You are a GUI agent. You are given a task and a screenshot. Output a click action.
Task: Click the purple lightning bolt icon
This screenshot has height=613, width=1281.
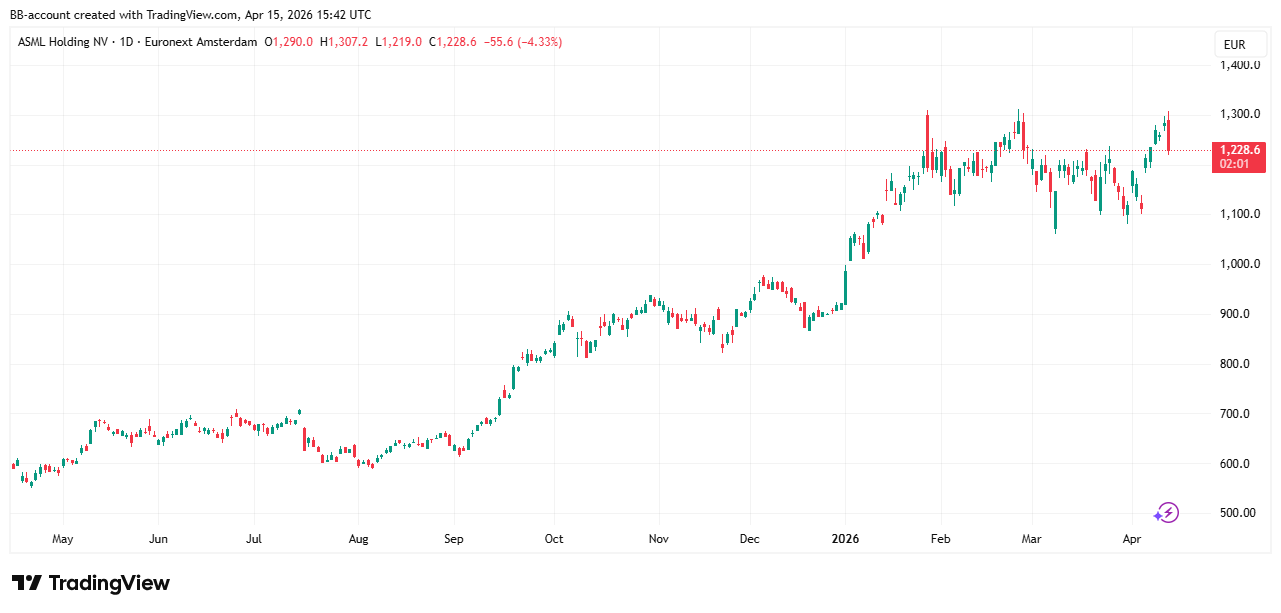point(1167,513)
